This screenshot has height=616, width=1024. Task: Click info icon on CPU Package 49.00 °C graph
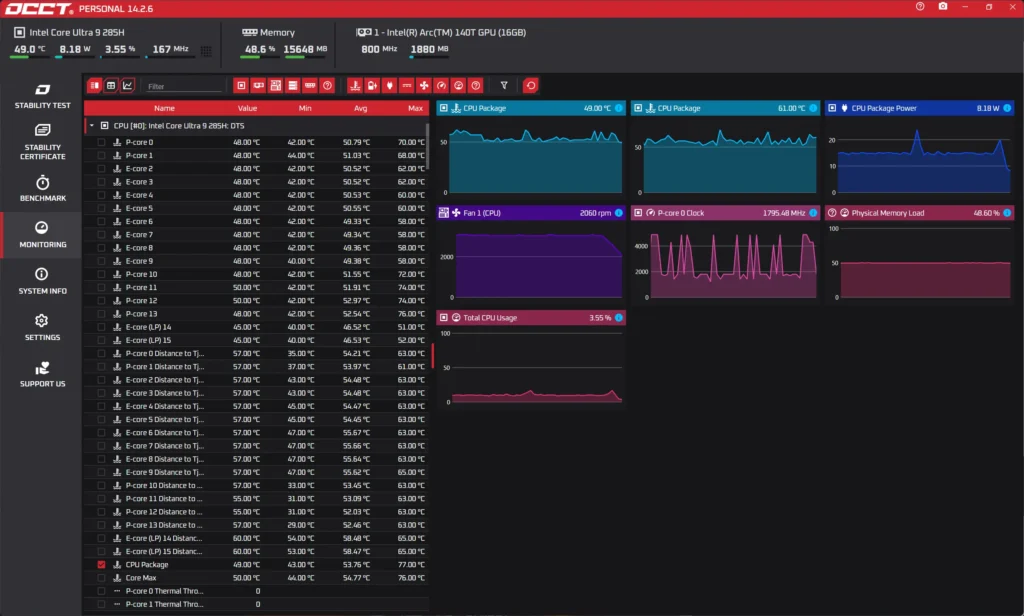[618, 108]
